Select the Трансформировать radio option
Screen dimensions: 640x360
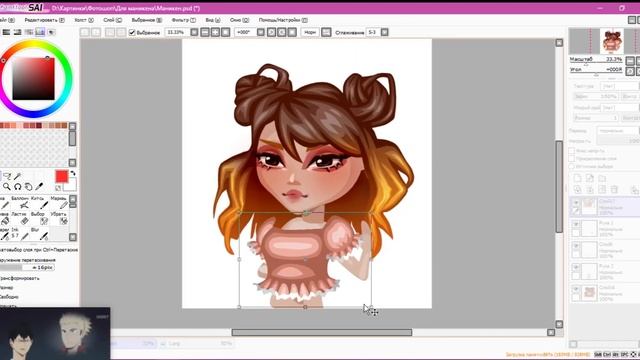(20, 278)
